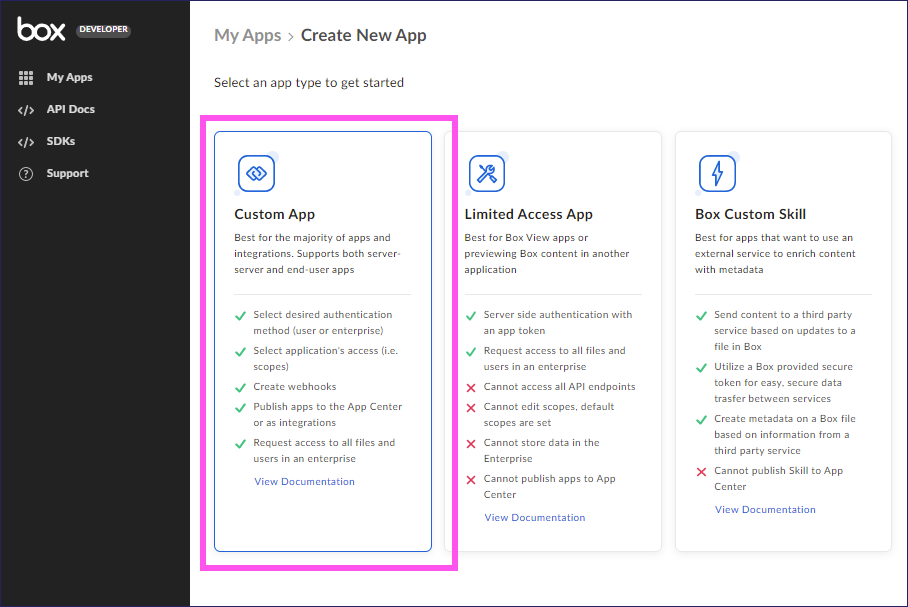
Task: Open API Docs in the sidebar
Action: click(70, 109)
